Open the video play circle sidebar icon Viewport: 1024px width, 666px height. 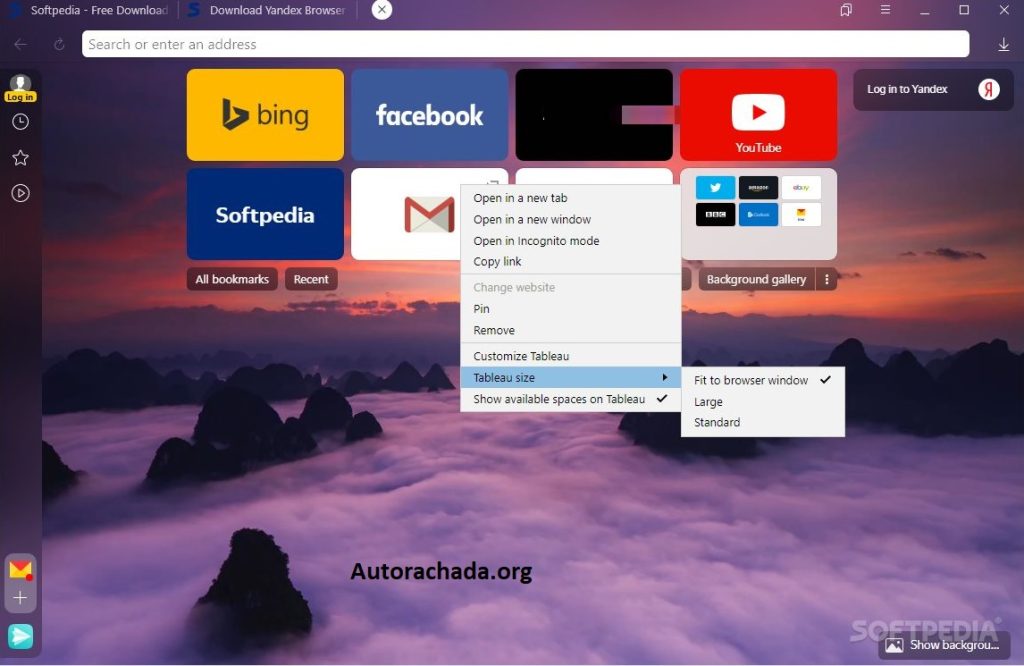tap(20, 193)
